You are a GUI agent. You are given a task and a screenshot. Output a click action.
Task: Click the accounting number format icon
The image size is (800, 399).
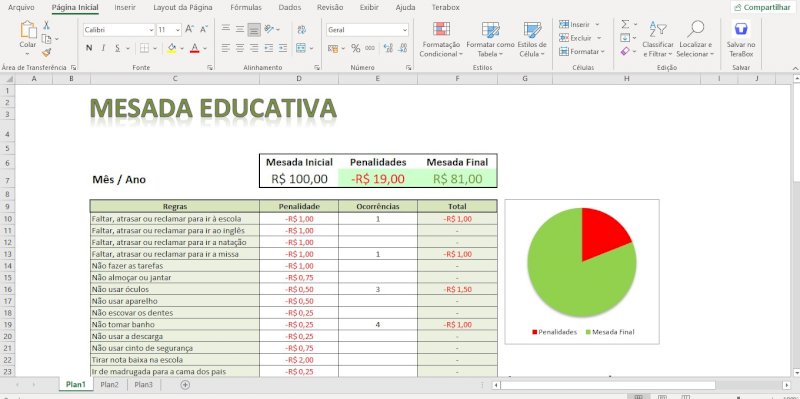(x=333, y=48)
